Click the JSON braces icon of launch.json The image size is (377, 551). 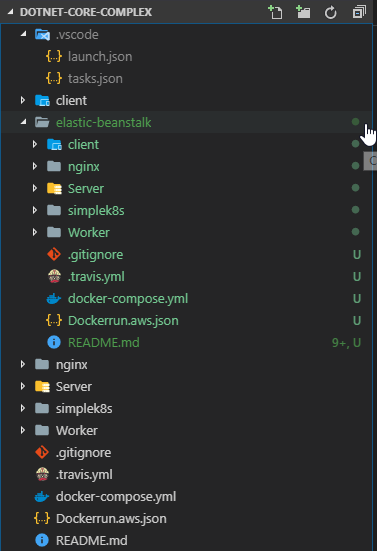pos(54,56)
